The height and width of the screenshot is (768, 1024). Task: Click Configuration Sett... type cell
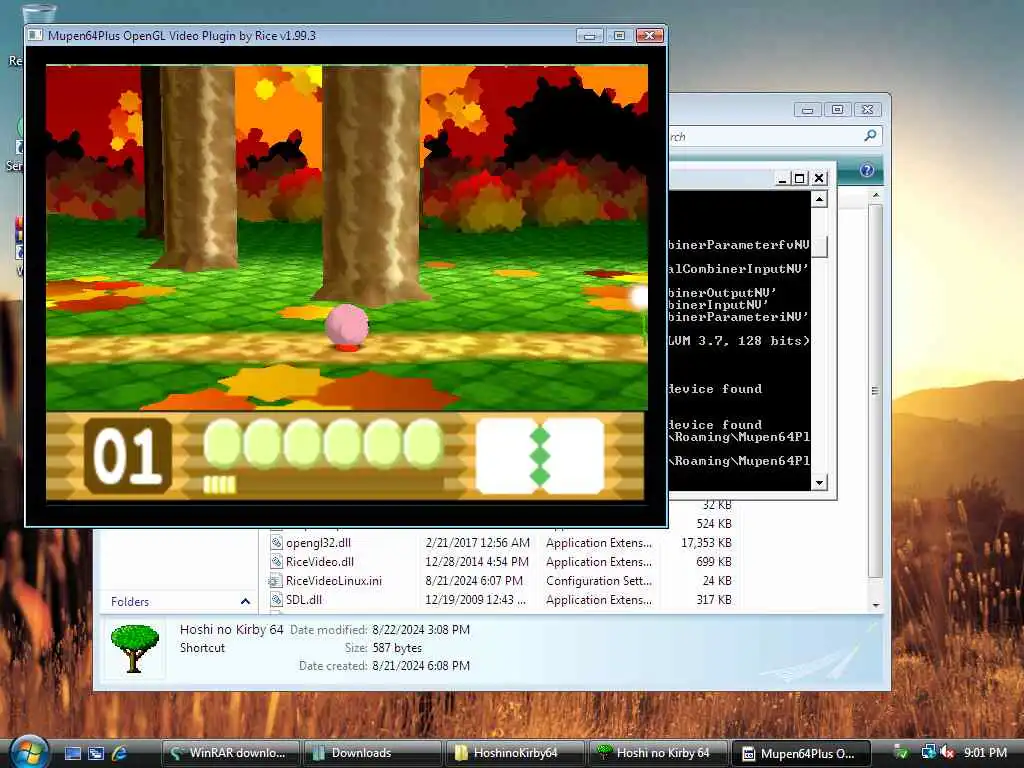[x=599, y=581]
